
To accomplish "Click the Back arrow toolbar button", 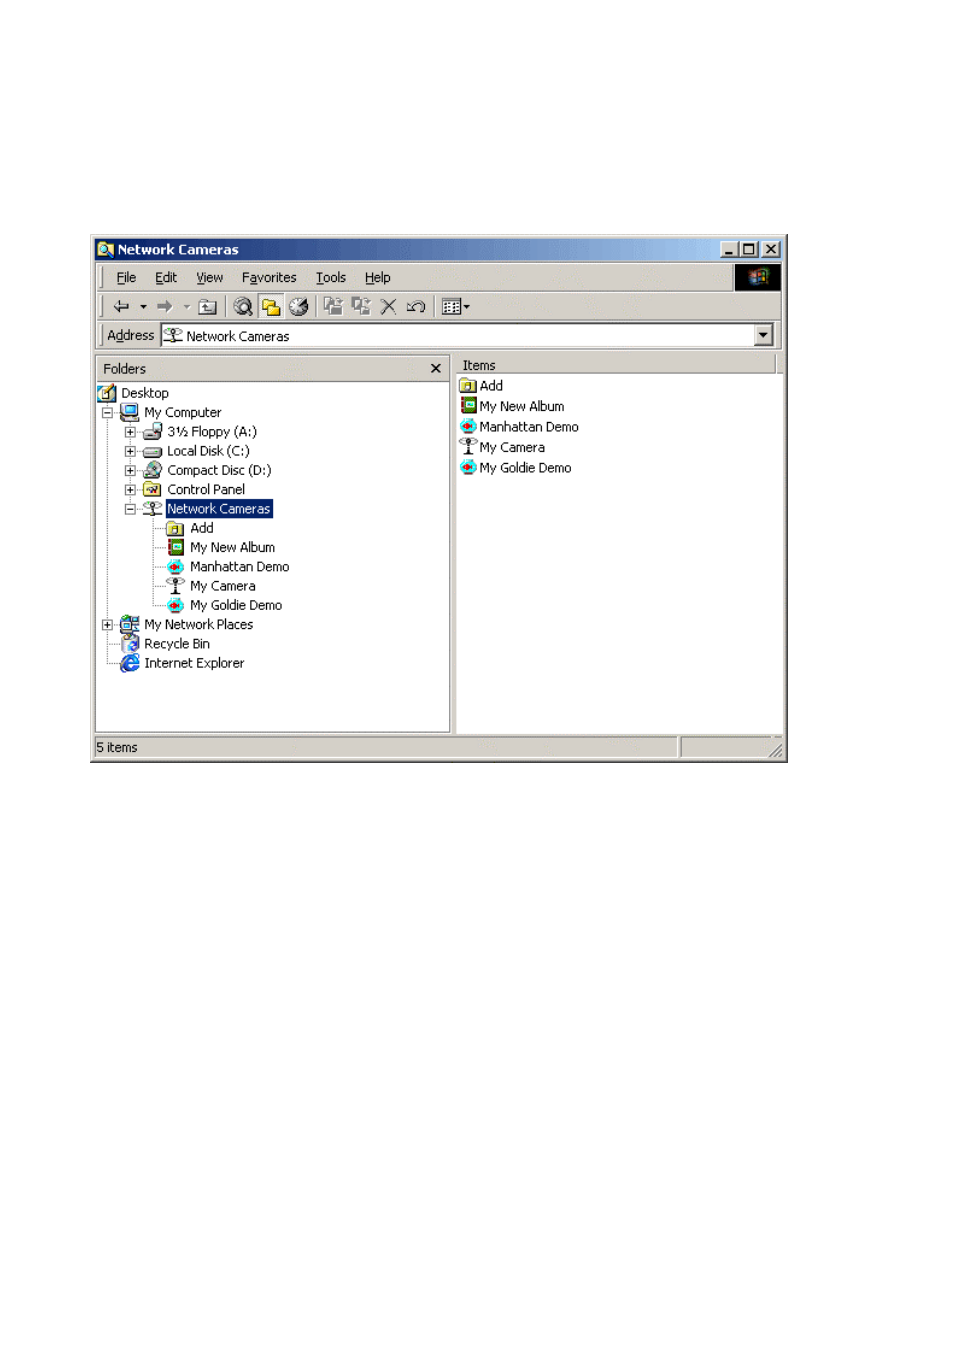I will tap(122, 307).
